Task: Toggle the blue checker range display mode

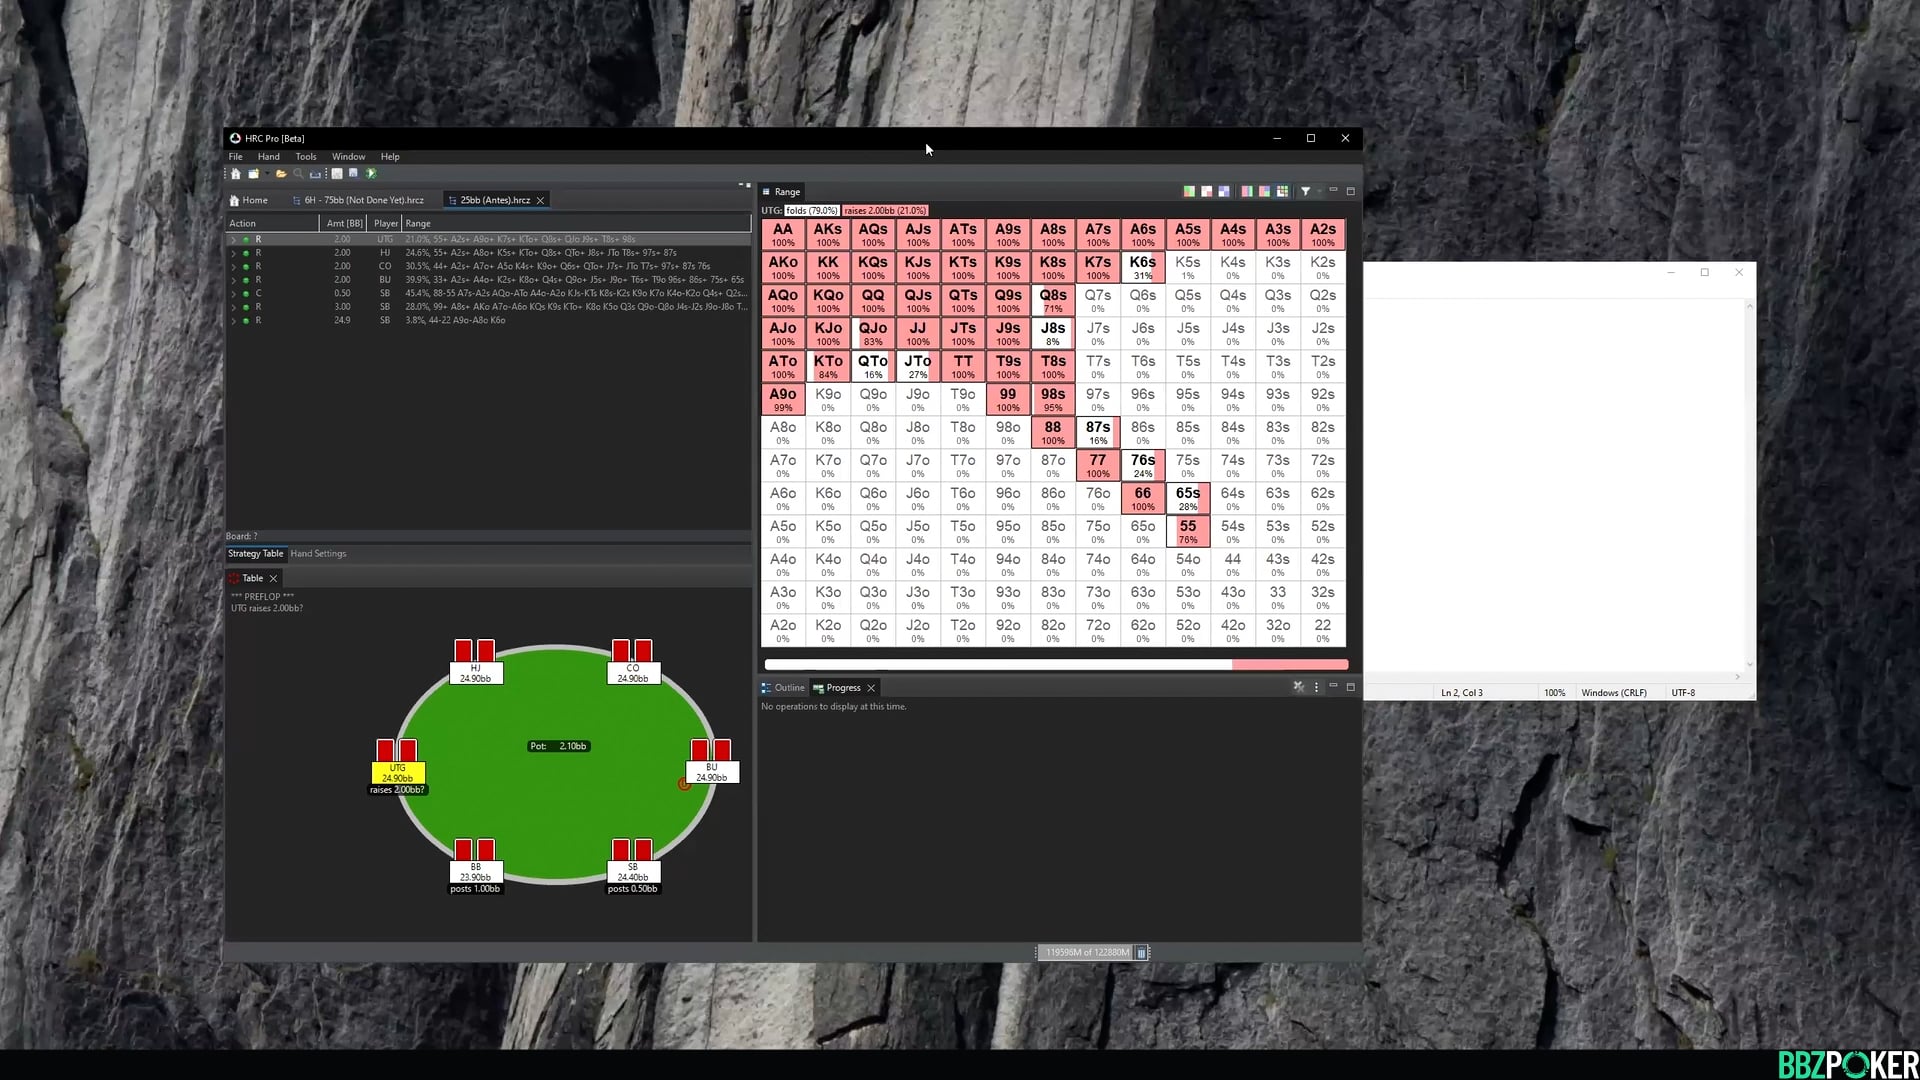Action: coord(1224,191)
